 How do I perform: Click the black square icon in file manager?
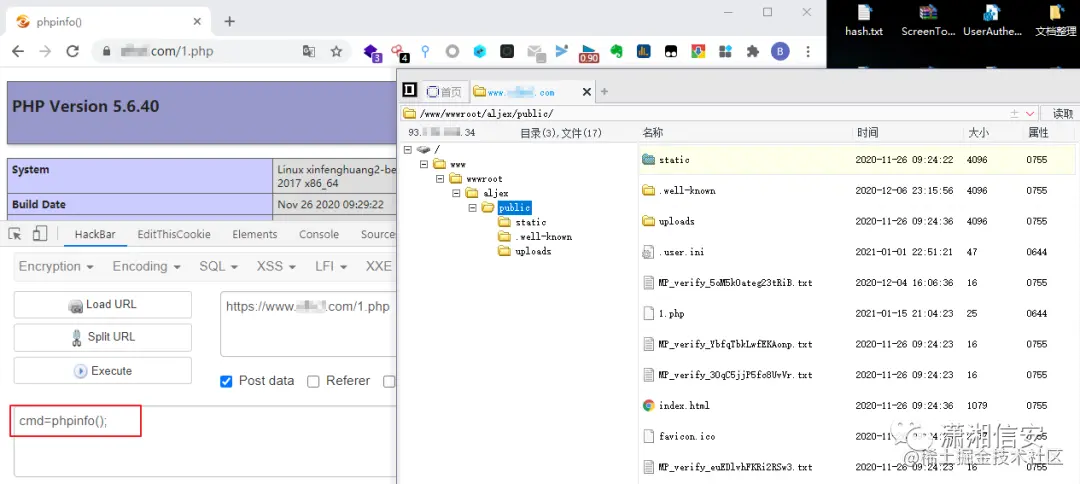pyautogui.click(x=409, y=90)
